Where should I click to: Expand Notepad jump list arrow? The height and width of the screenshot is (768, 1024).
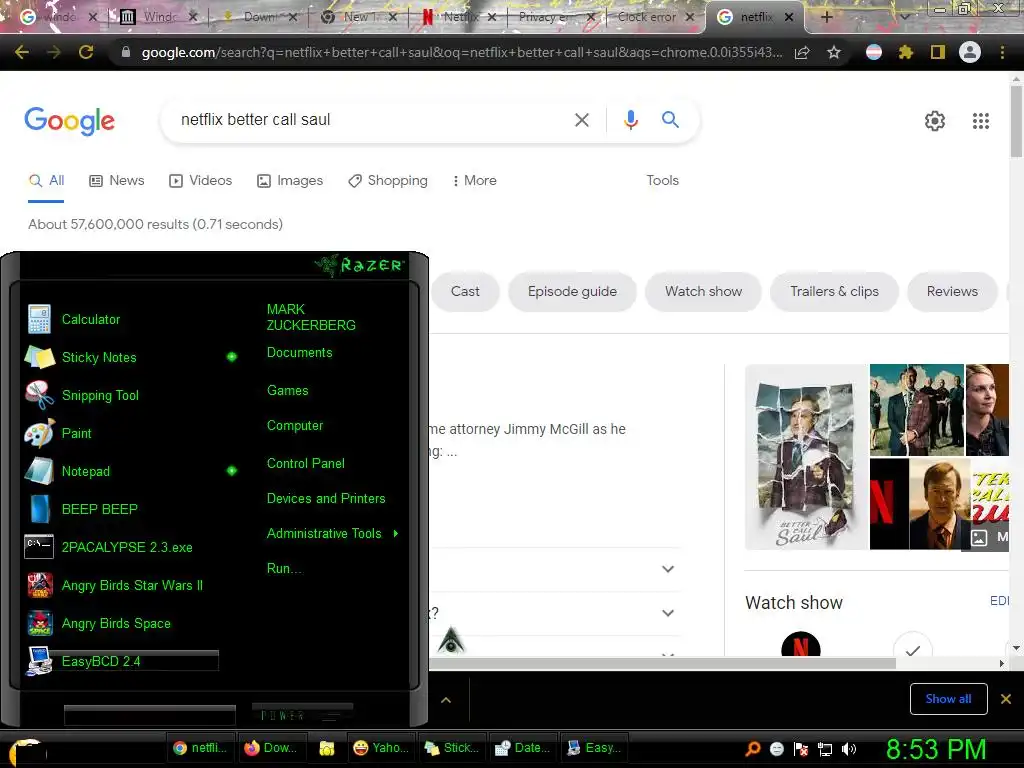coord(231,470)
